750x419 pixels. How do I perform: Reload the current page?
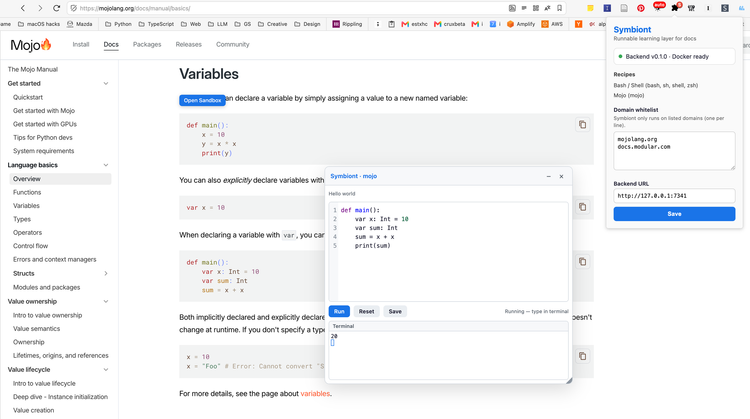click(x=56, y=8)
